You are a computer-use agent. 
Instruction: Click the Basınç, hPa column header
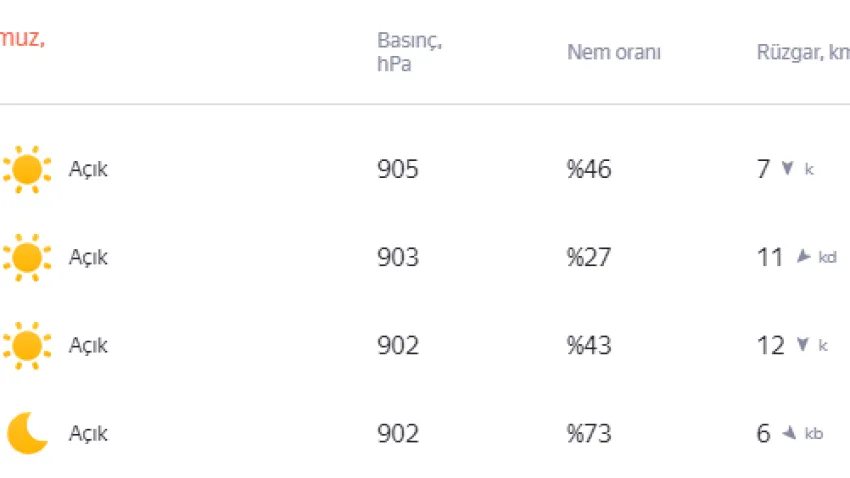coord(410,53)
